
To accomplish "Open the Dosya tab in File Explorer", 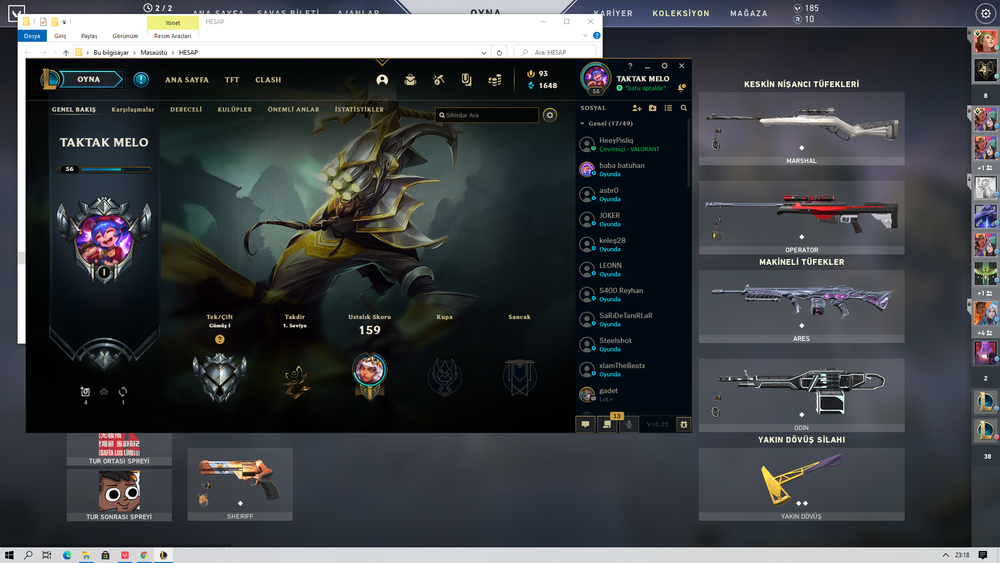I will pos(32,36).
